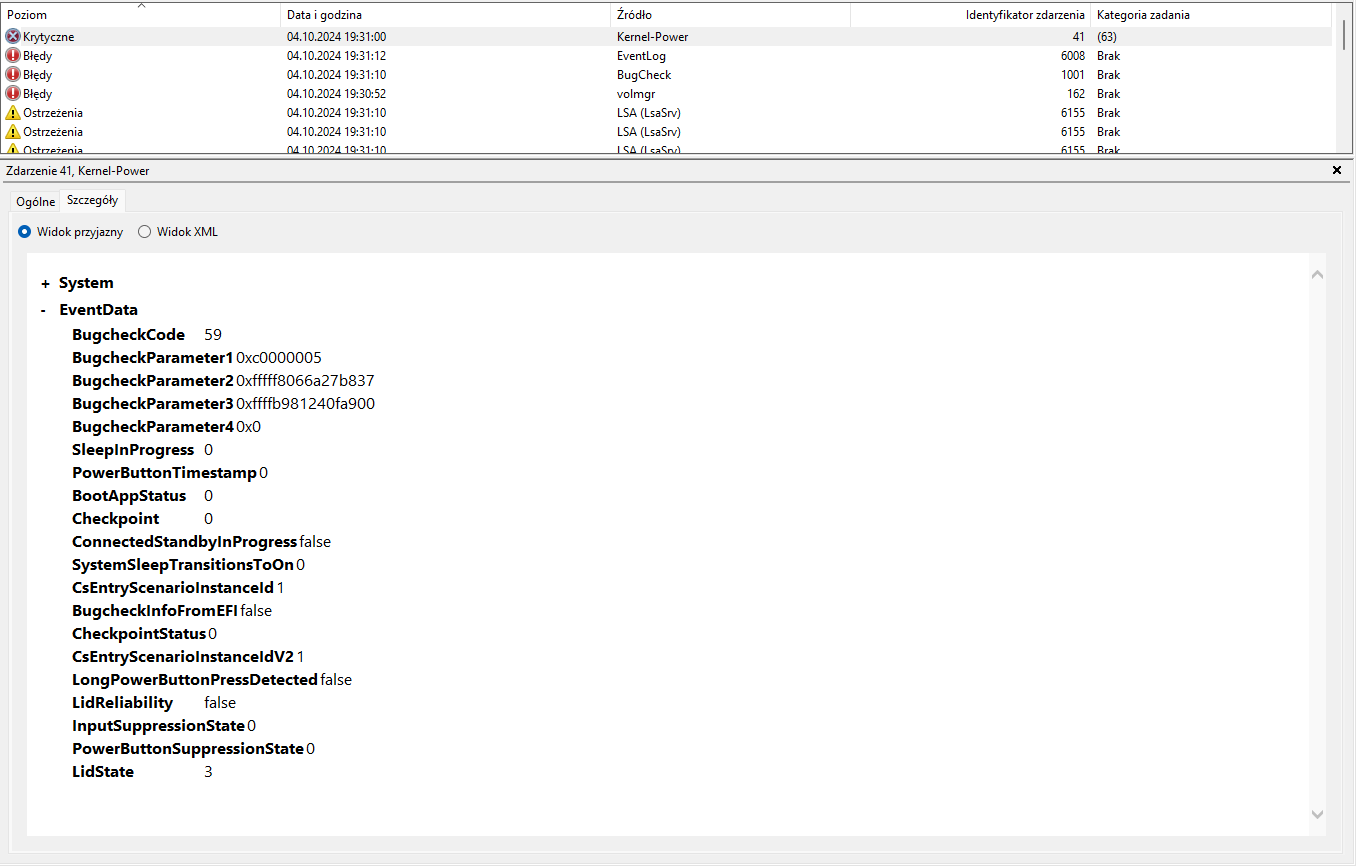Click the PowerButtonSuppressionState label
The width and height of the screenshot is (1356, 866).
[188, 749]
